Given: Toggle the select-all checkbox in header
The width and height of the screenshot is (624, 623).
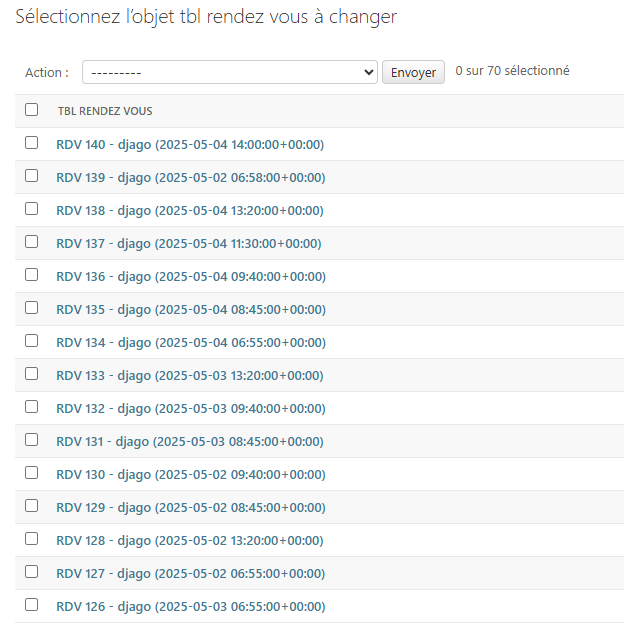Looking at the screenshot, I should tap(32, 110).
